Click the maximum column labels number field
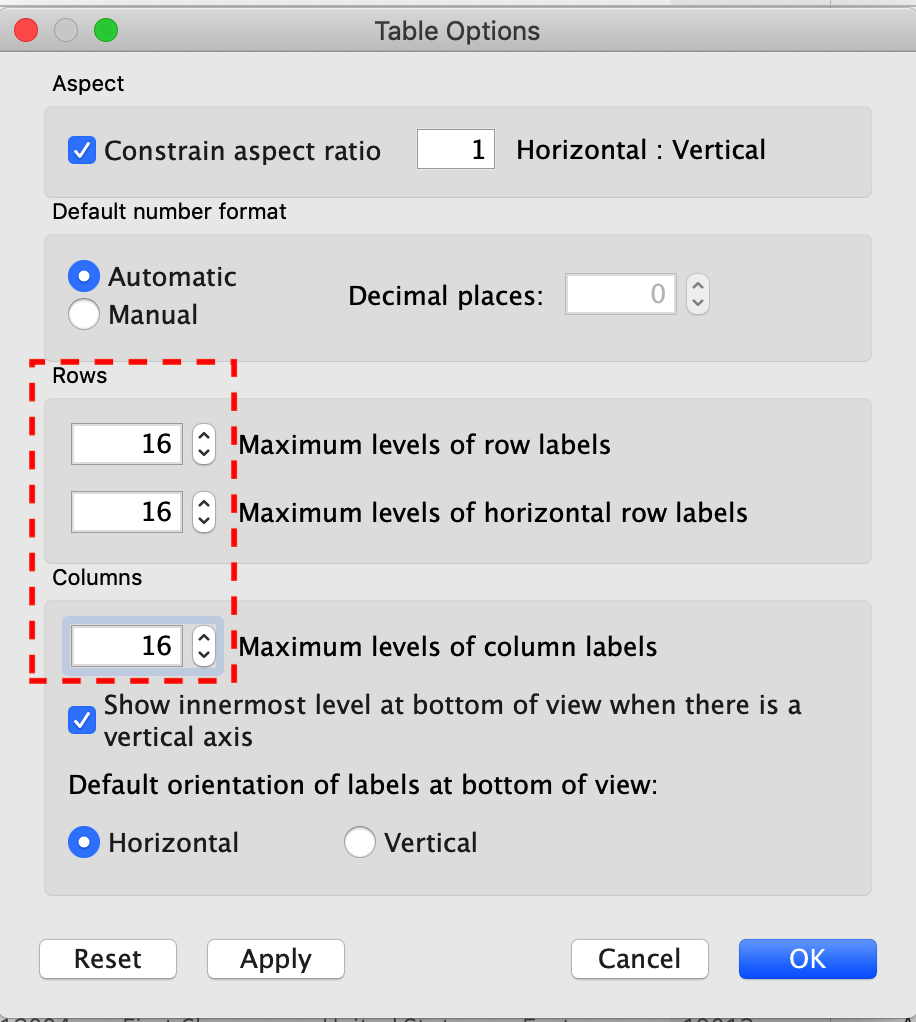The image size is (916, 1022). point(127,645)
